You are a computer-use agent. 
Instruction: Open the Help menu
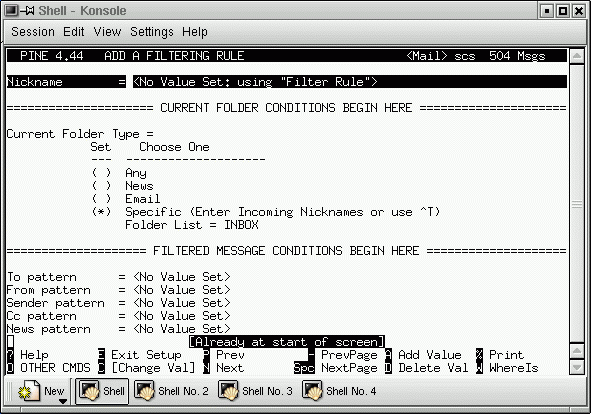click(x=194, y=32)
